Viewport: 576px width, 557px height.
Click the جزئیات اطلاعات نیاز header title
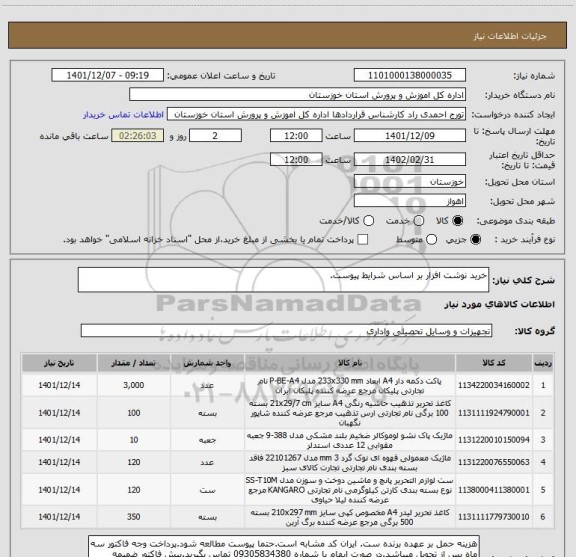coord(510,36)
